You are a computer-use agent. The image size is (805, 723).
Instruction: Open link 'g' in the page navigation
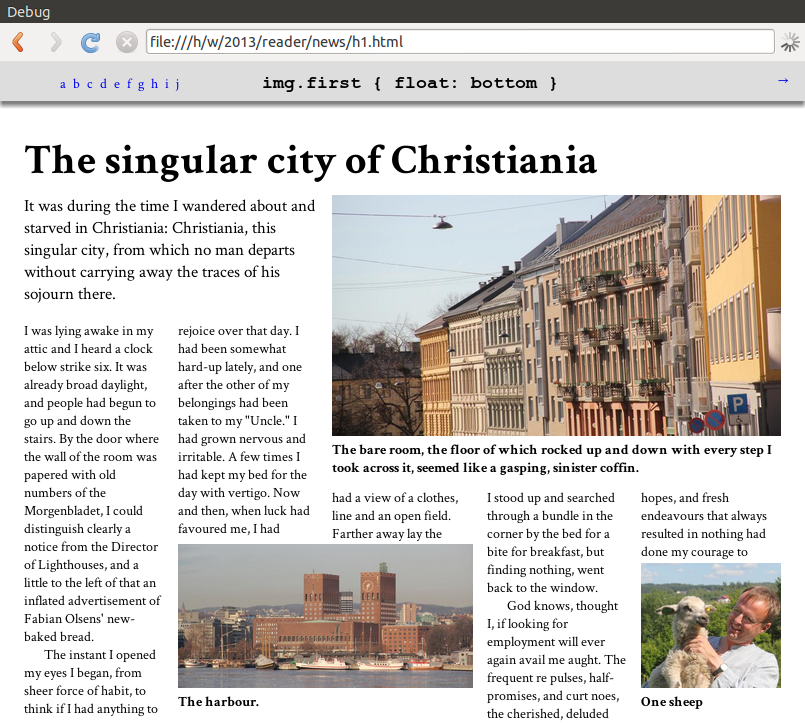(x=141, y=85)
